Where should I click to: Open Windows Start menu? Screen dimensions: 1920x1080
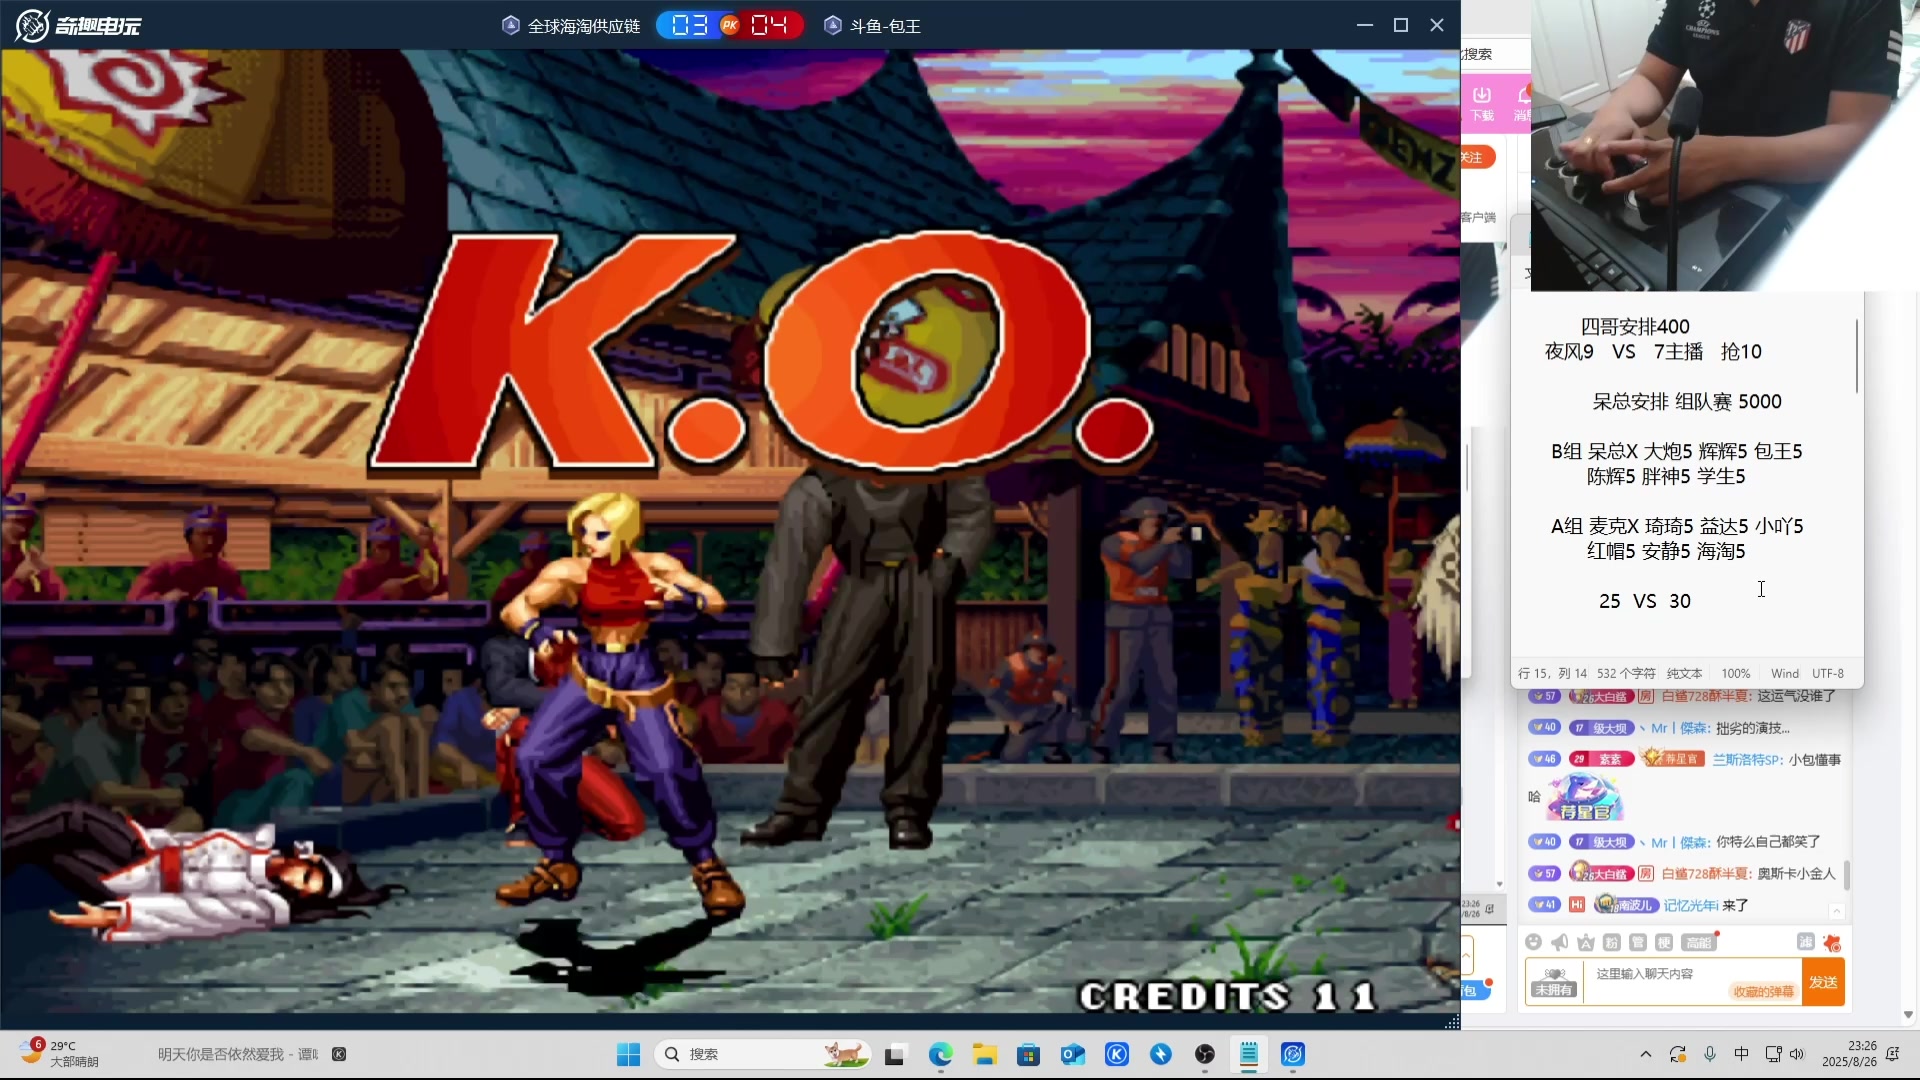(x=628, y=1054)
